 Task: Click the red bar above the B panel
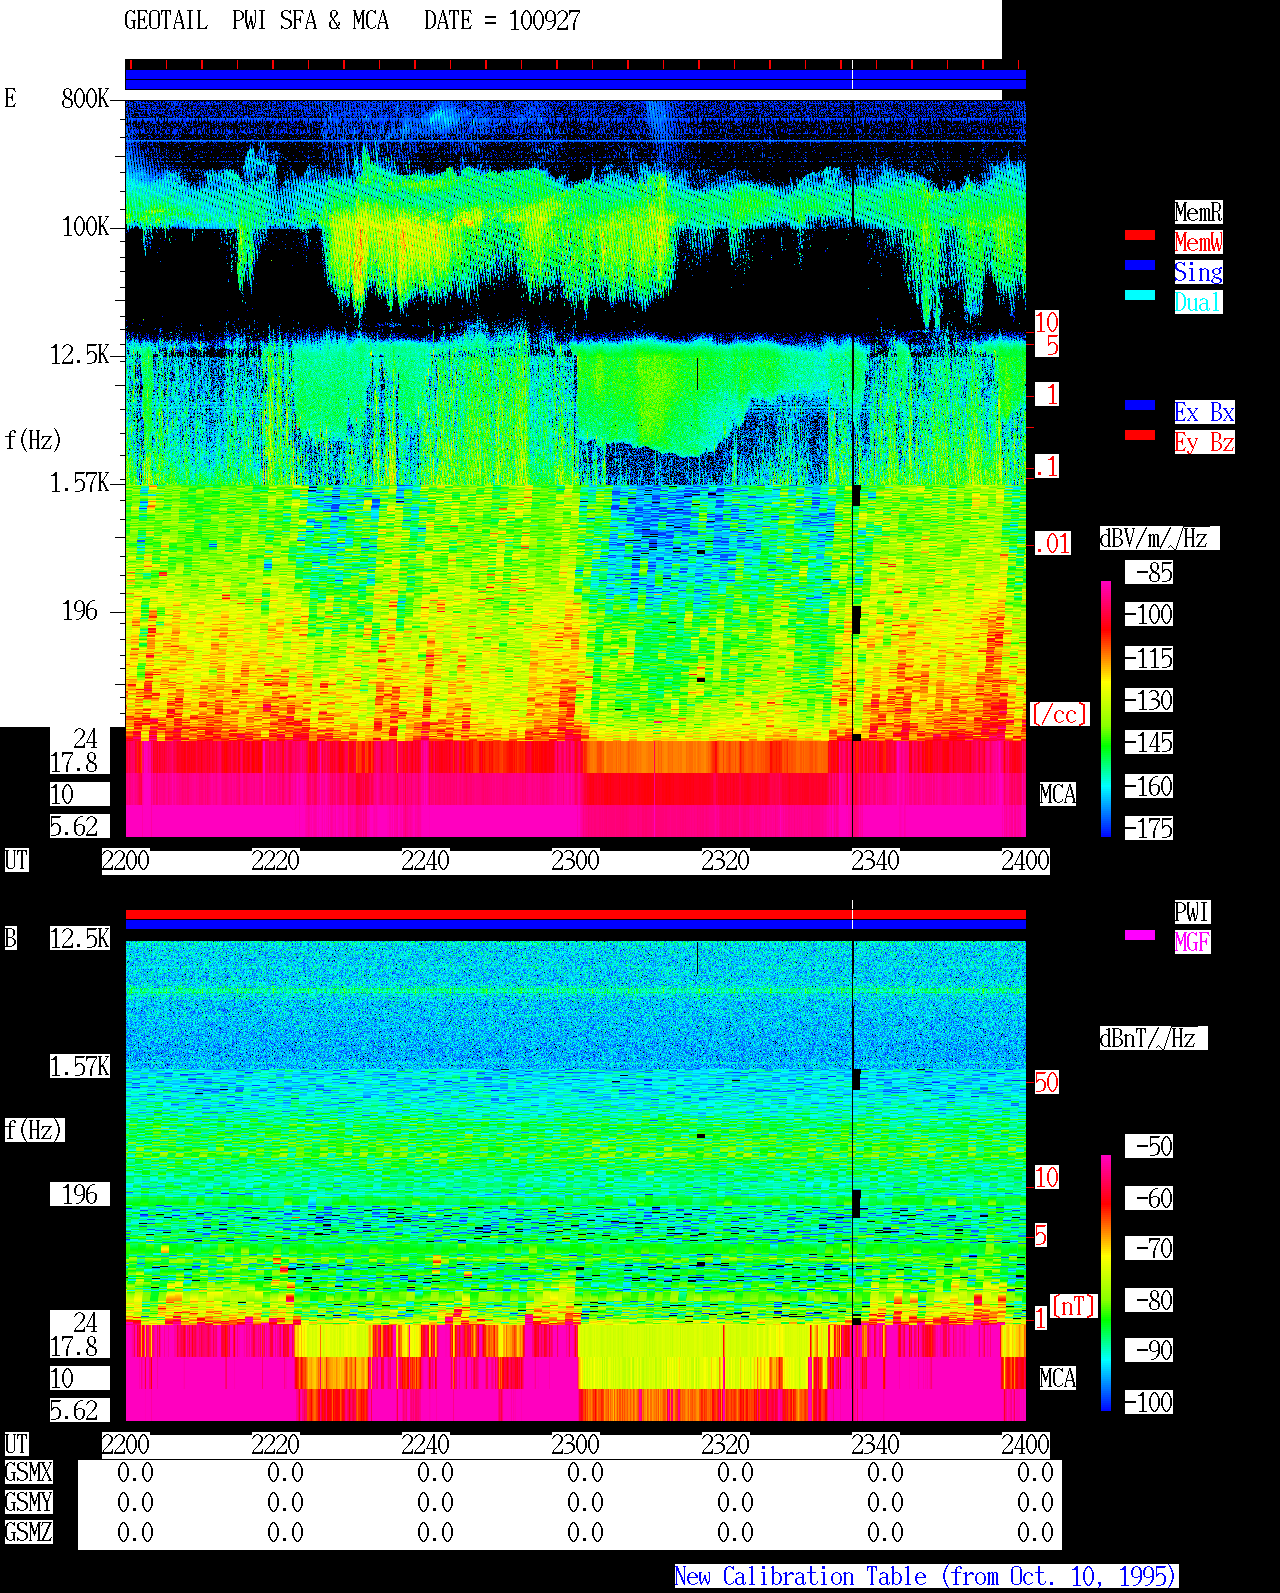point(575,914)
